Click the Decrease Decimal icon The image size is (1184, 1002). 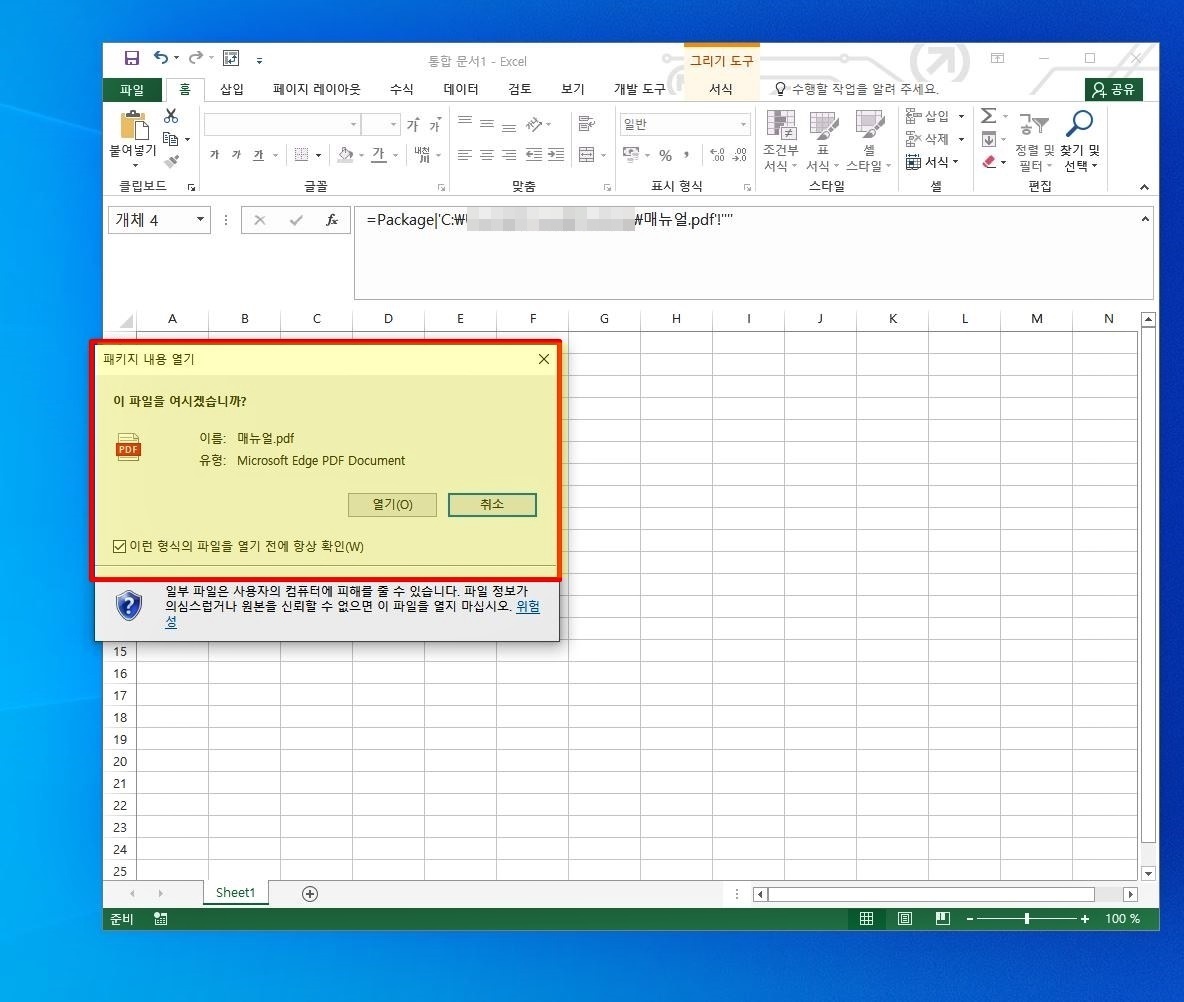pyautogui.click(x=740, y=155)
